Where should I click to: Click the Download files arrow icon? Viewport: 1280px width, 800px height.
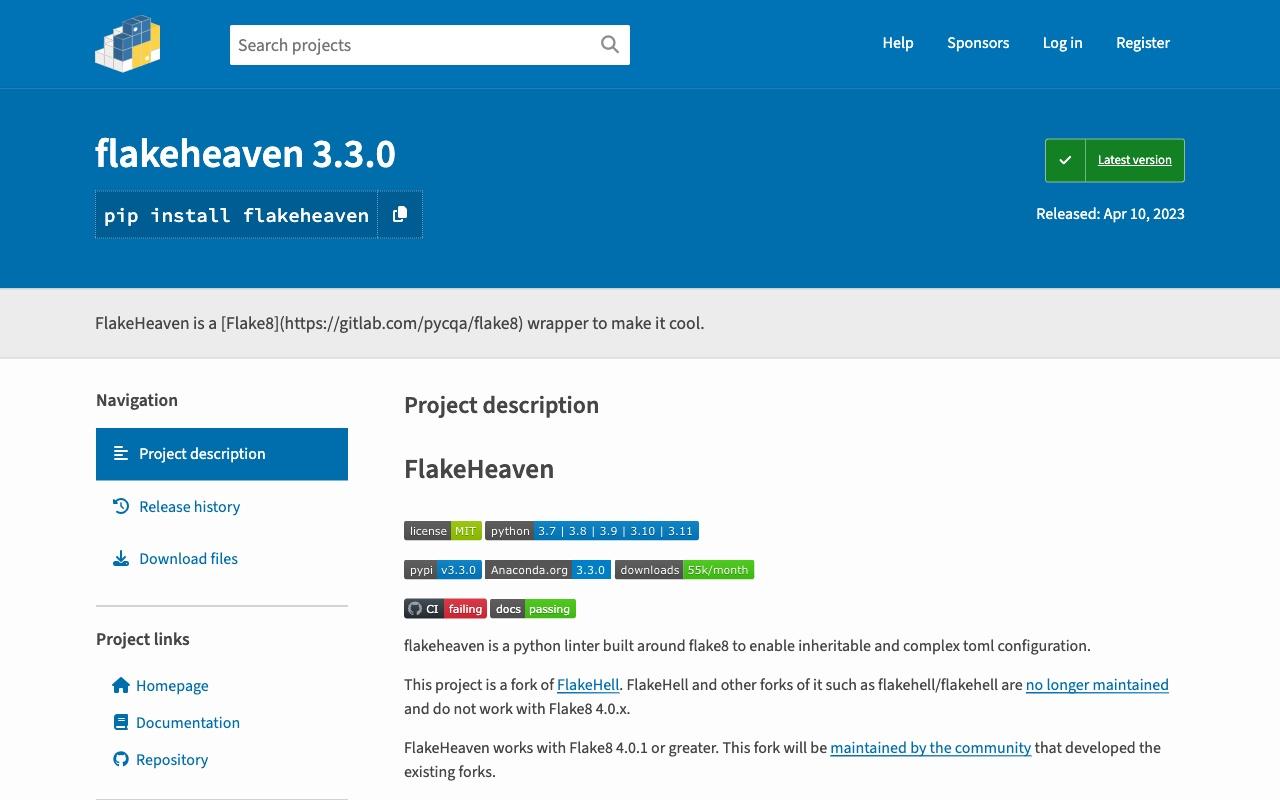pos(121,559)
